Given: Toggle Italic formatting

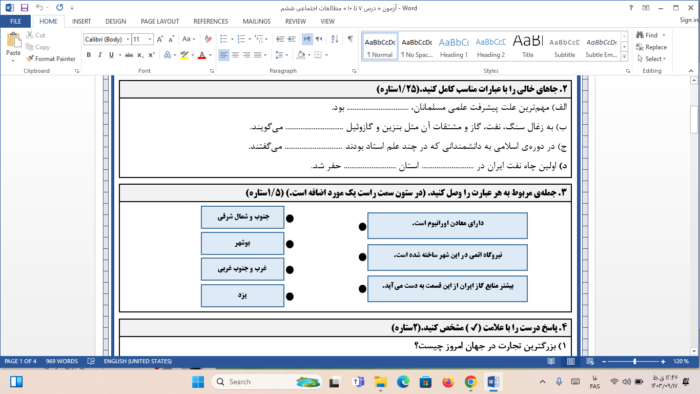Looking at the screenshot, I should pyautogui.click(x=100, y=55).
